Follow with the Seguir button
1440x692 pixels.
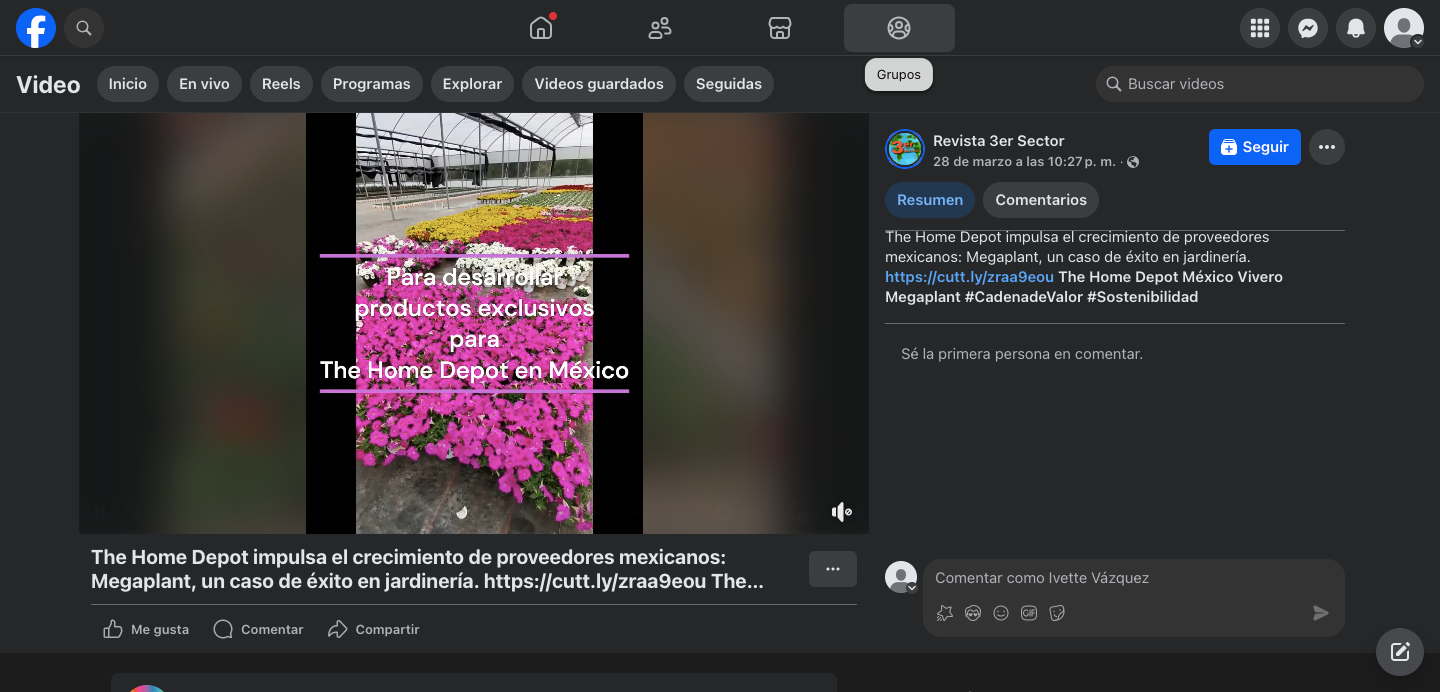click(x=1255, y=147)
